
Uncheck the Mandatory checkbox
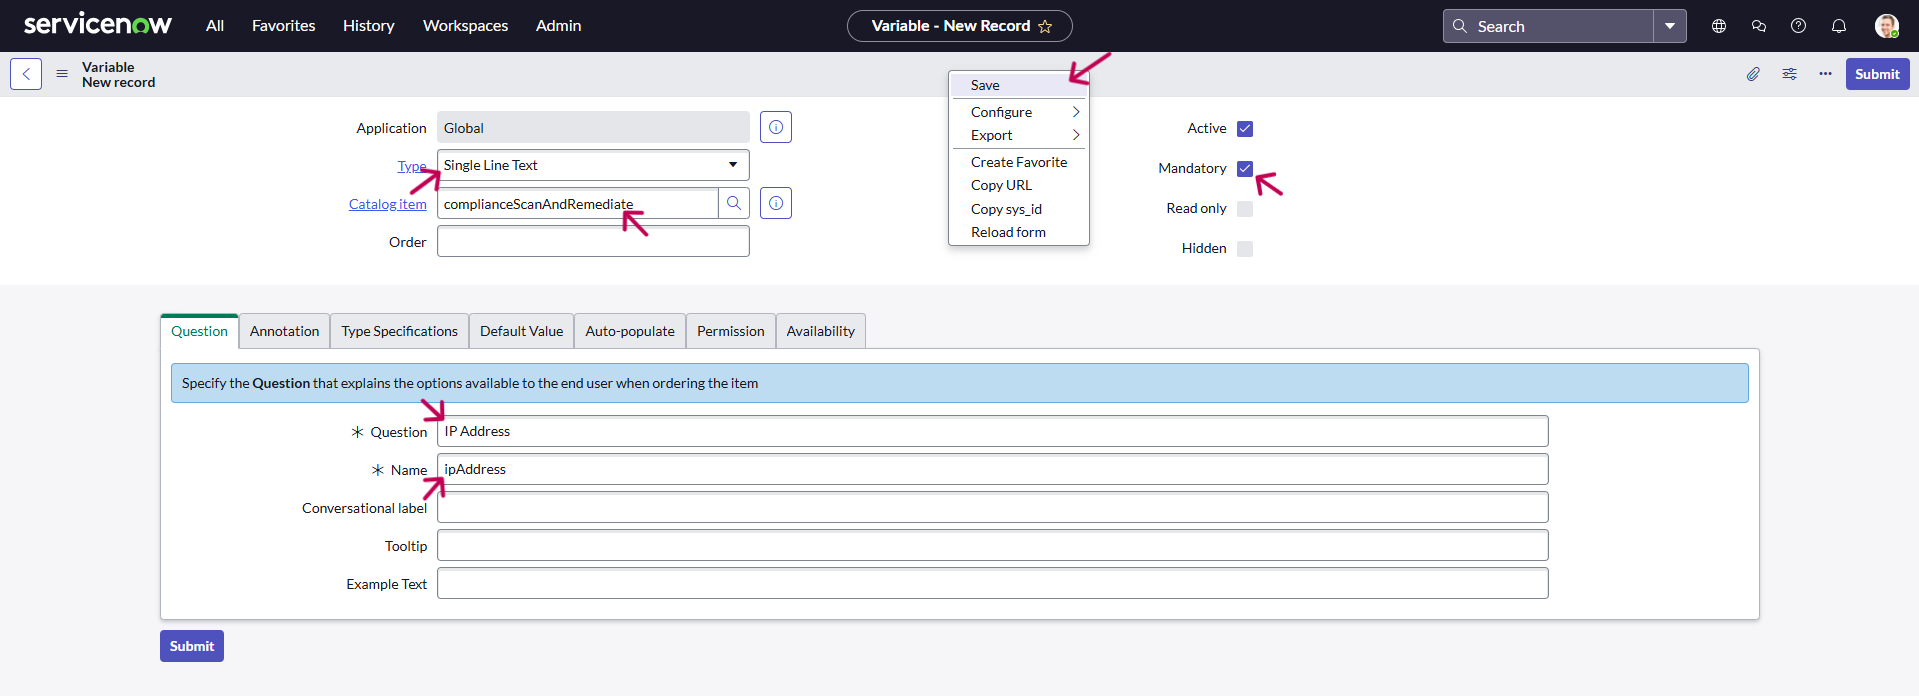point(1245,169)
